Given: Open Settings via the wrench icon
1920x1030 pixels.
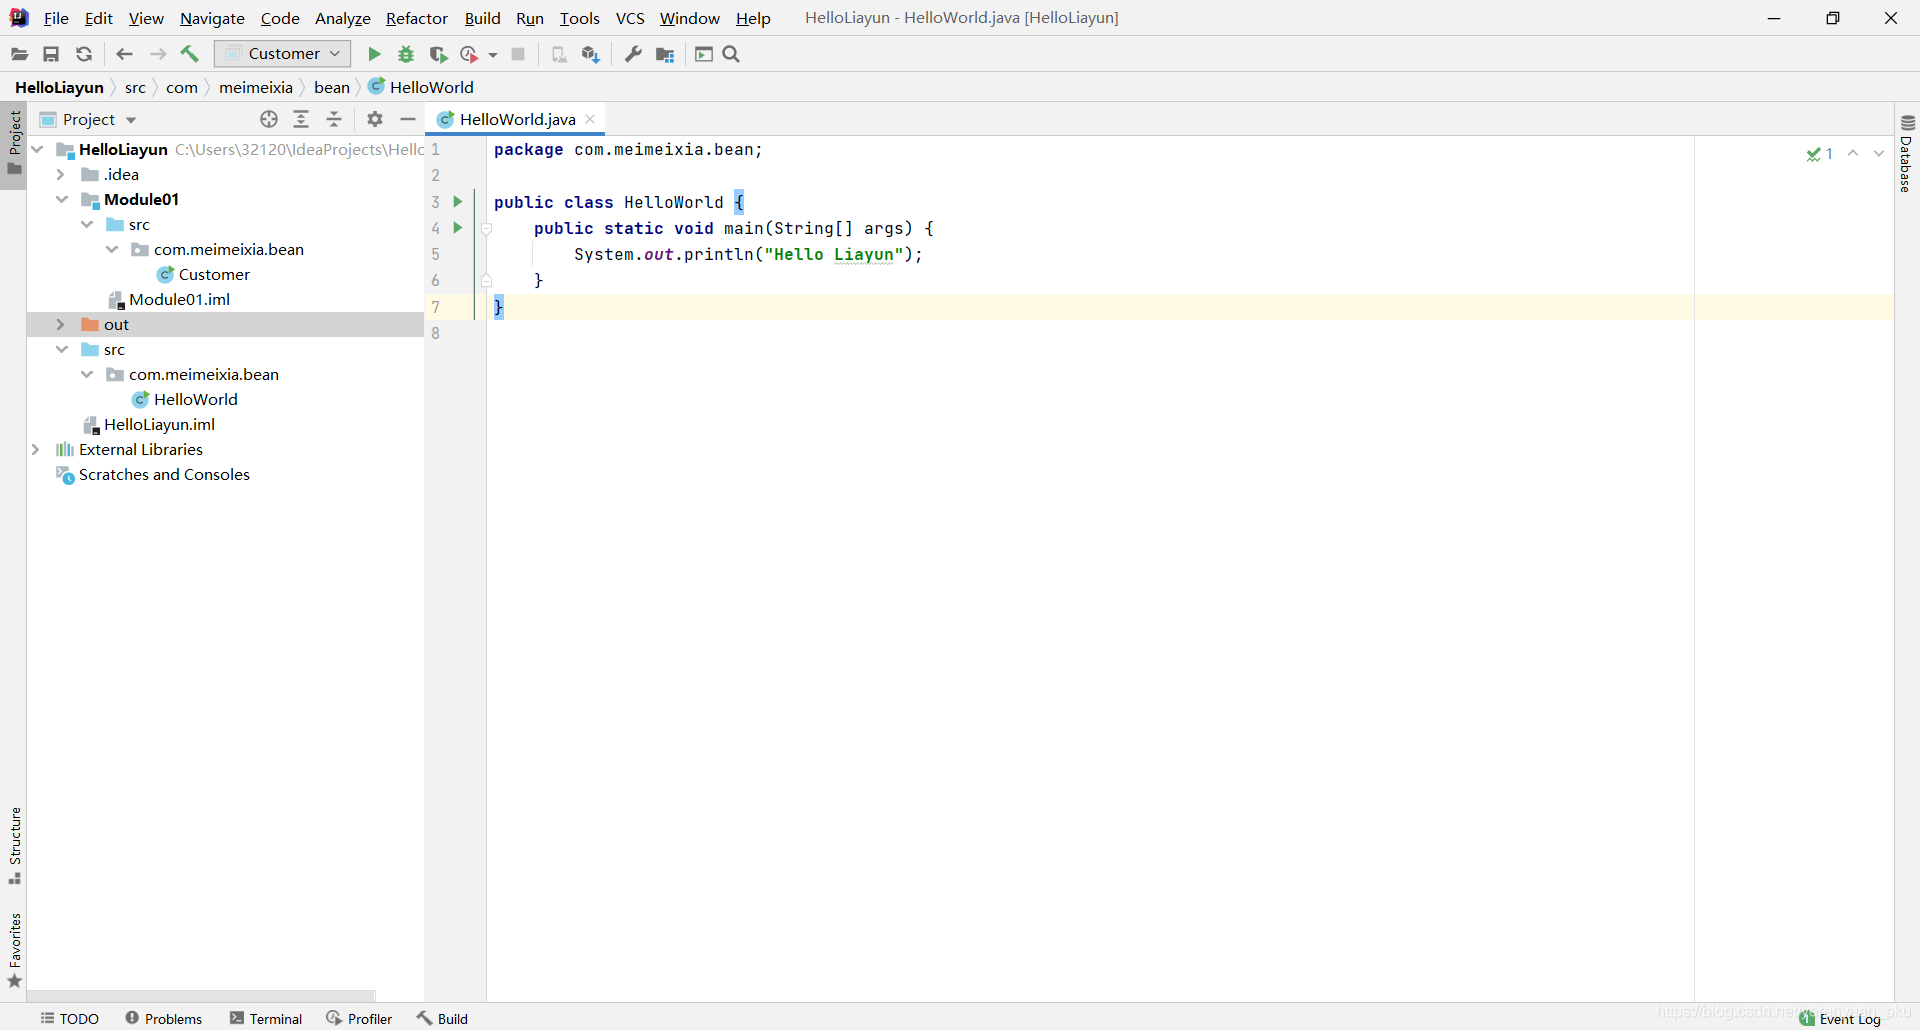Looking at the screenshot, I should point(633,54).
